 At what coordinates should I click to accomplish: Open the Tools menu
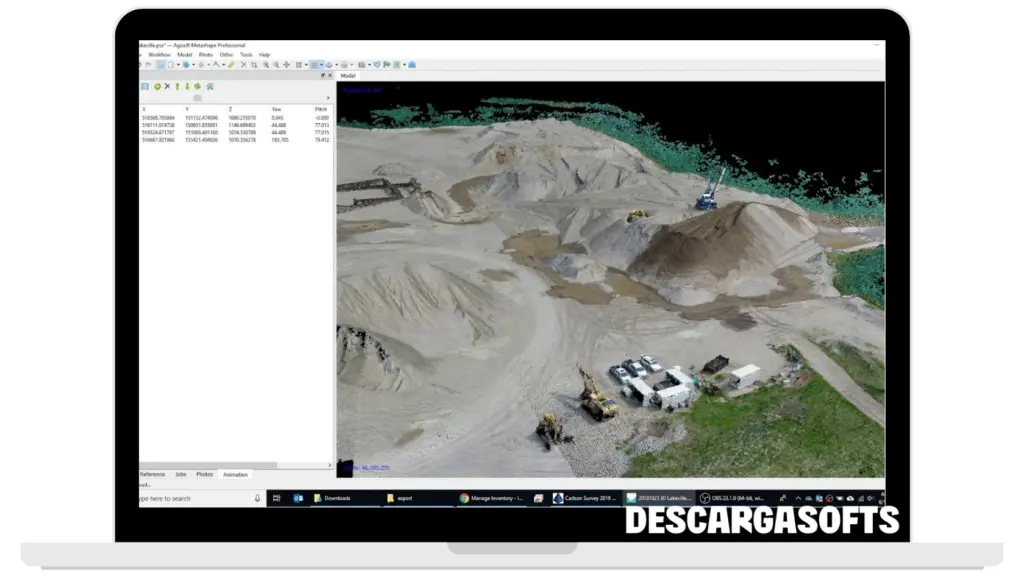(x=246, y=54)
